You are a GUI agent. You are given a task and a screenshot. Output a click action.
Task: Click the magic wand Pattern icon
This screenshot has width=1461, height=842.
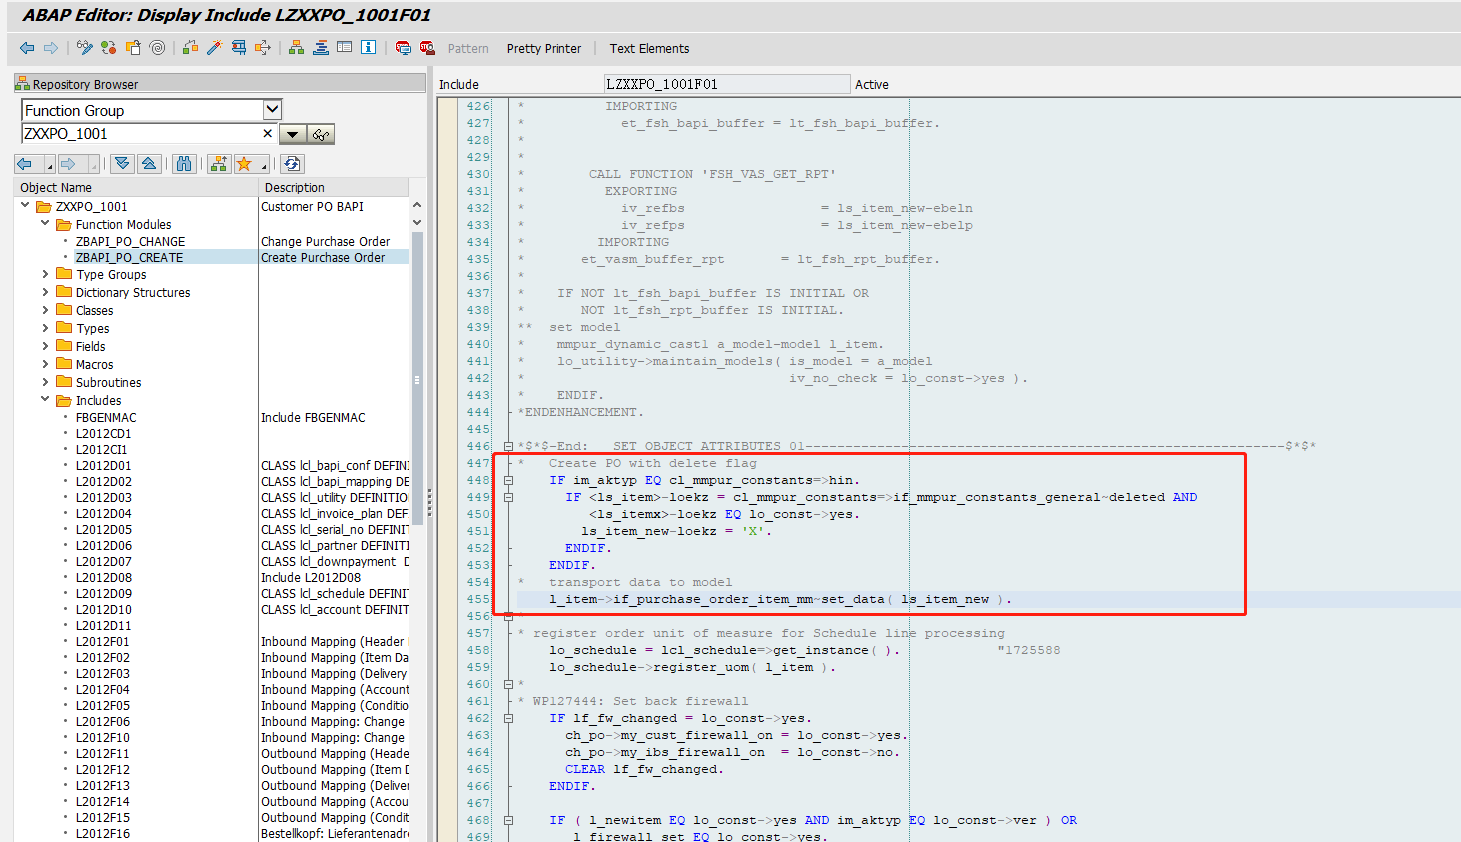click(216, 47)
